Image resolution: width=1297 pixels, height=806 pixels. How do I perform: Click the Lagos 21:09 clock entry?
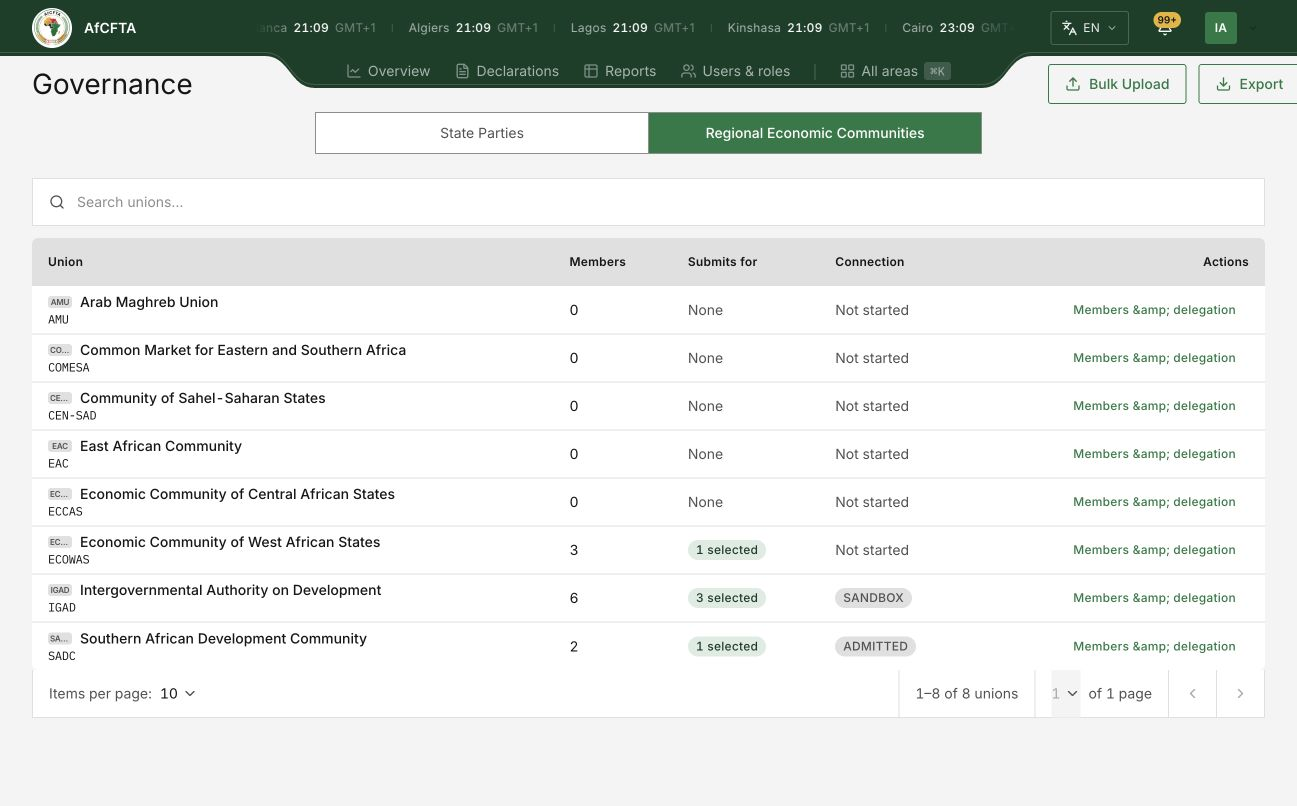point(633,28)
